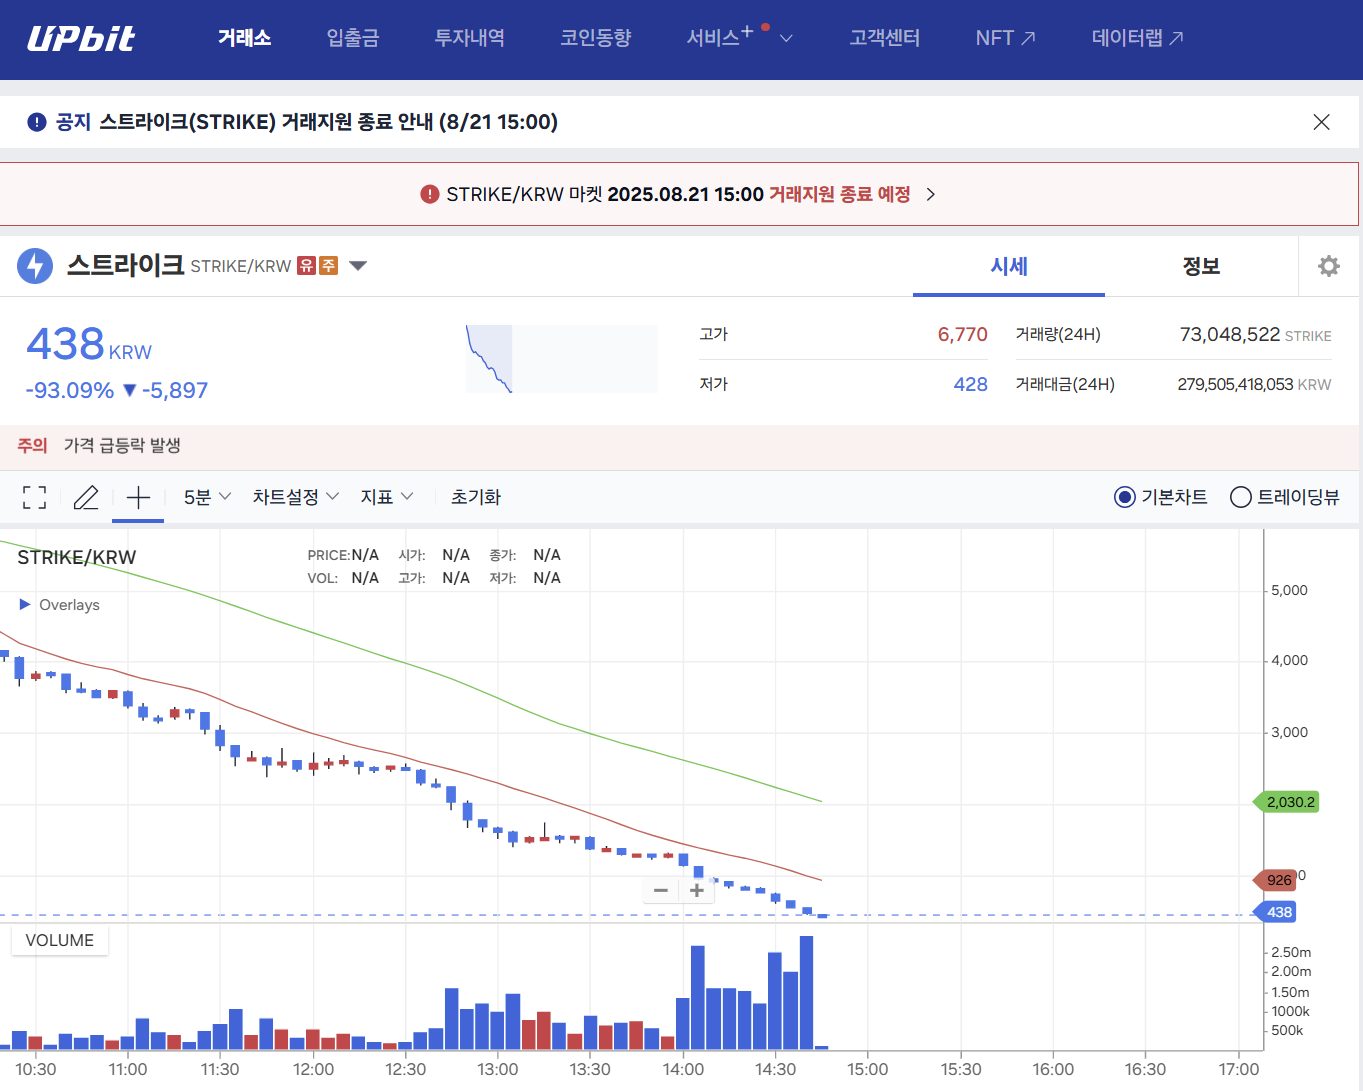1363x1091 pixels.
Task: Open the 입출금 menu
Action: 352,39
